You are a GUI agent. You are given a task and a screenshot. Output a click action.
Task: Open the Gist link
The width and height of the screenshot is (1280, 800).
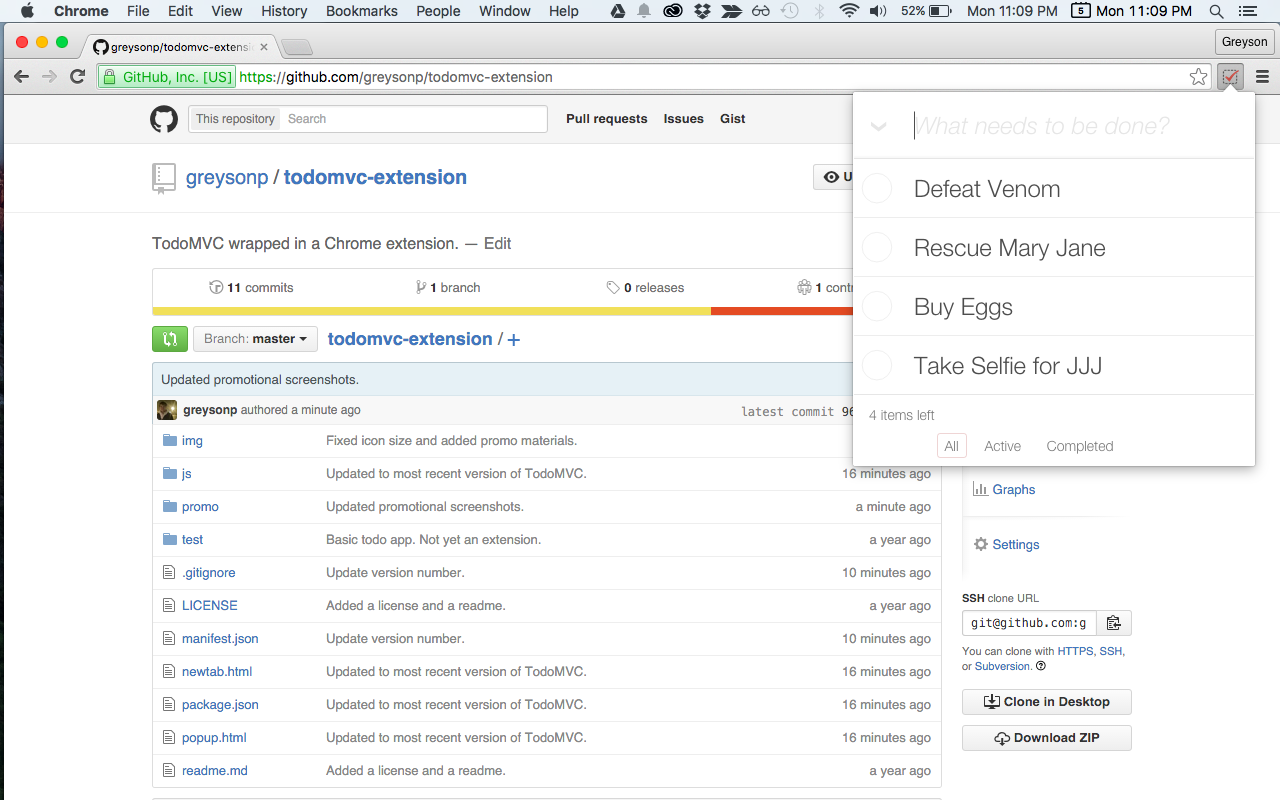pyautogui.click(x=732, y=119)
